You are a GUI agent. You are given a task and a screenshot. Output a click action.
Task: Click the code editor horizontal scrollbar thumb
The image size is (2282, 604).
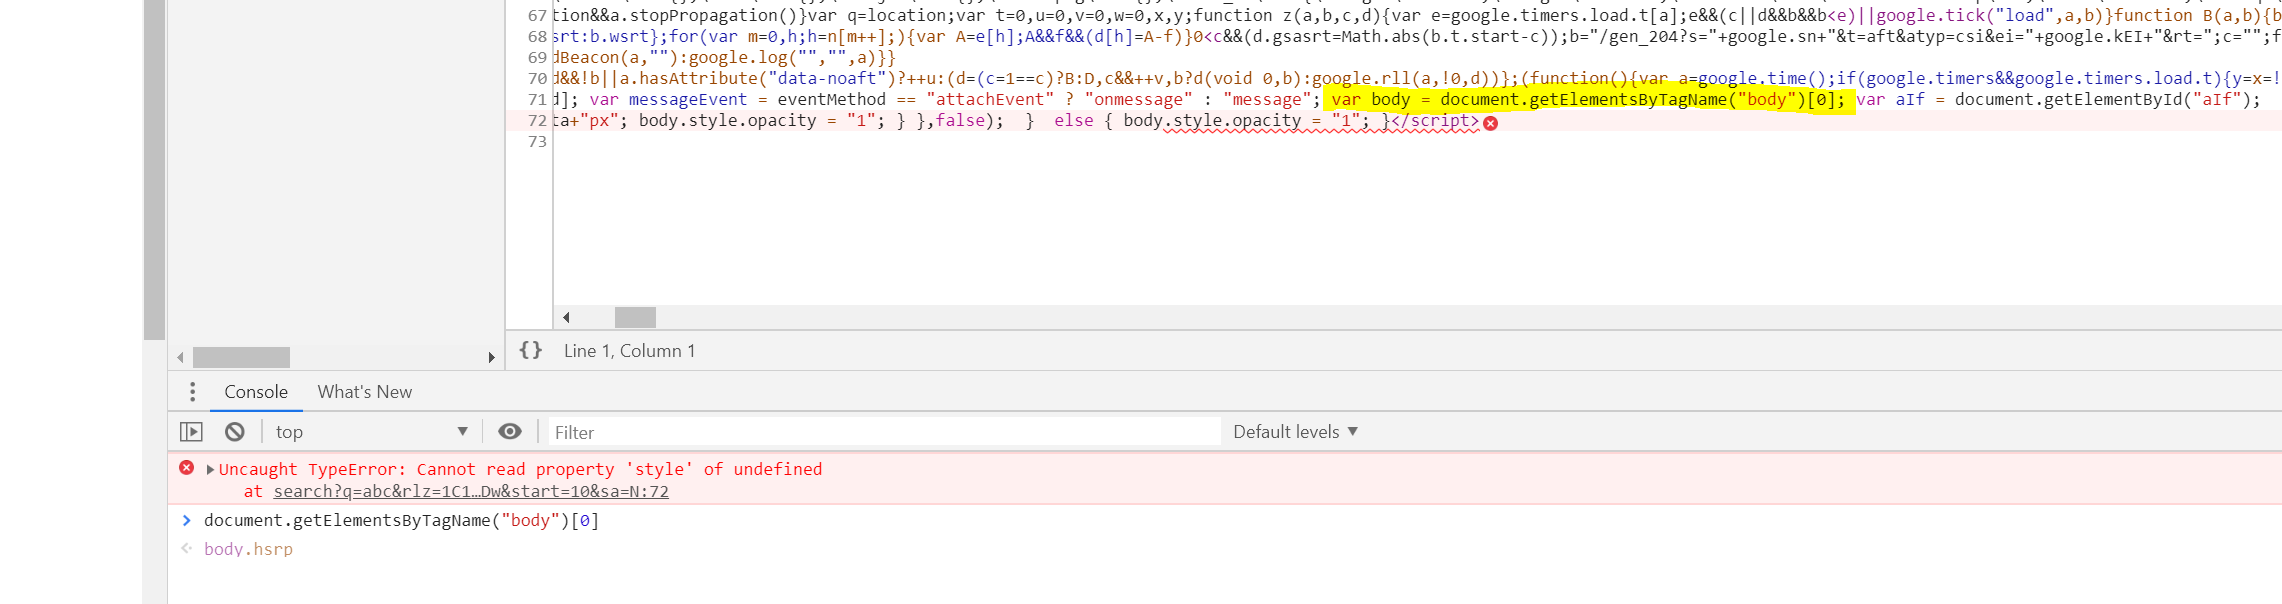pyautogui.click(x=635, y=318)
